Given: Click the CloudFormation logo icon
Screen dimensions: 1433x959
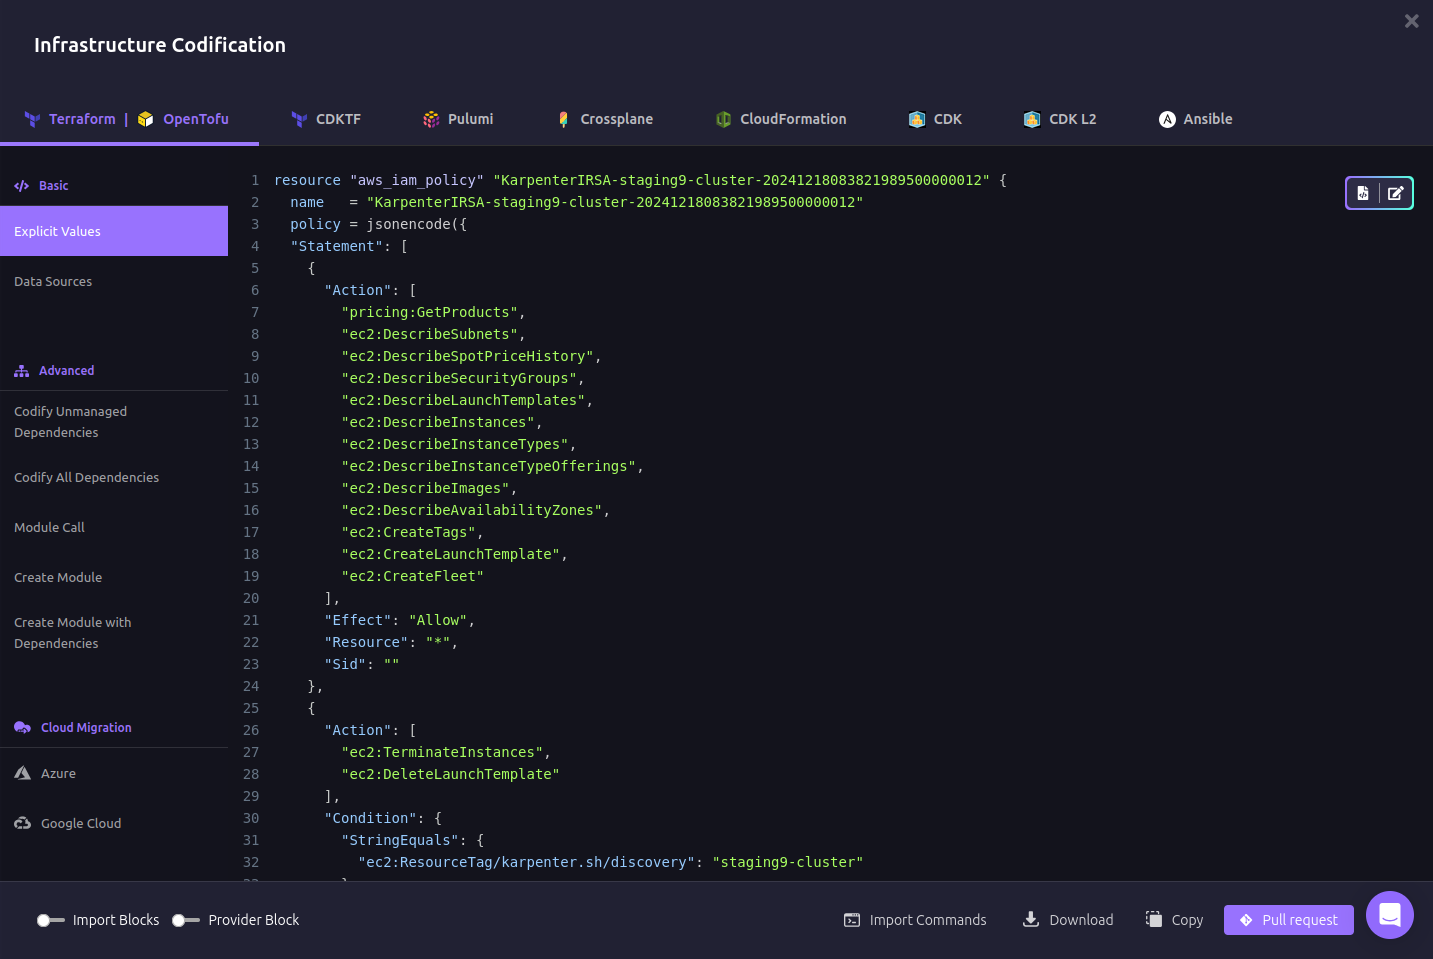Looking at the screenshot, I should tap(723, 119).
